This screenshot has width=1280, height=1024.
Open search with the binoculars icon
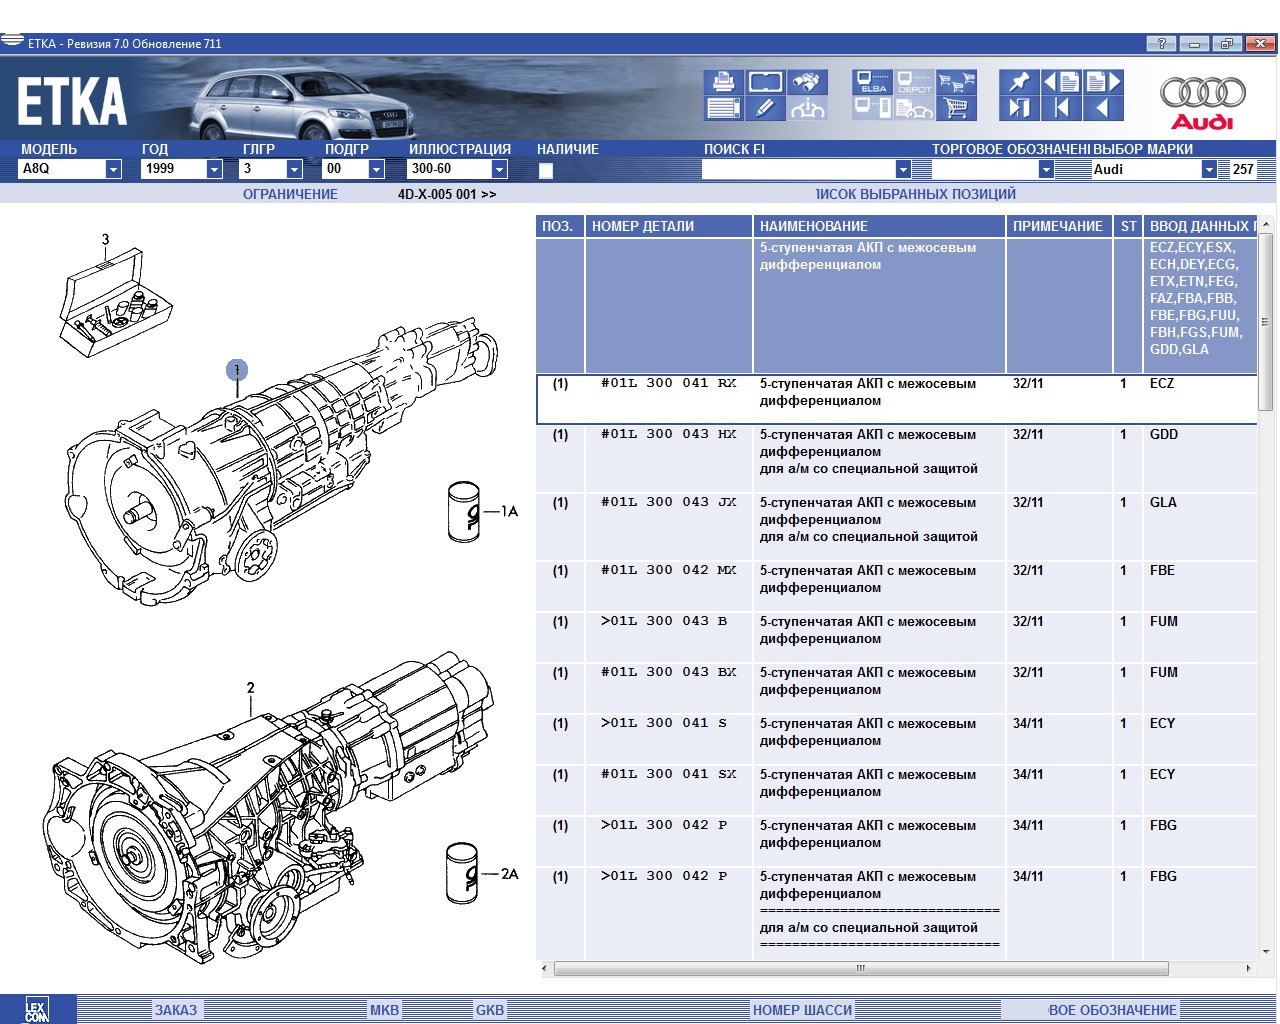(x=807, y=82)
